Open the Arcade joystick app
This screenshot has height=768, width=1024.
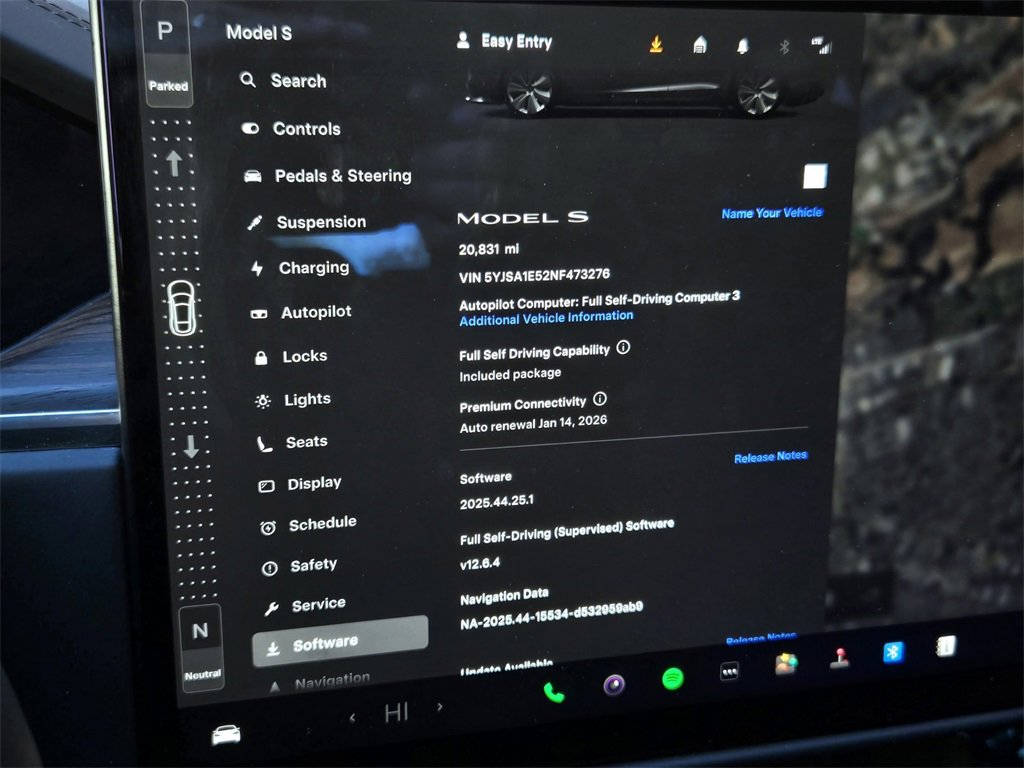(839, 659)
